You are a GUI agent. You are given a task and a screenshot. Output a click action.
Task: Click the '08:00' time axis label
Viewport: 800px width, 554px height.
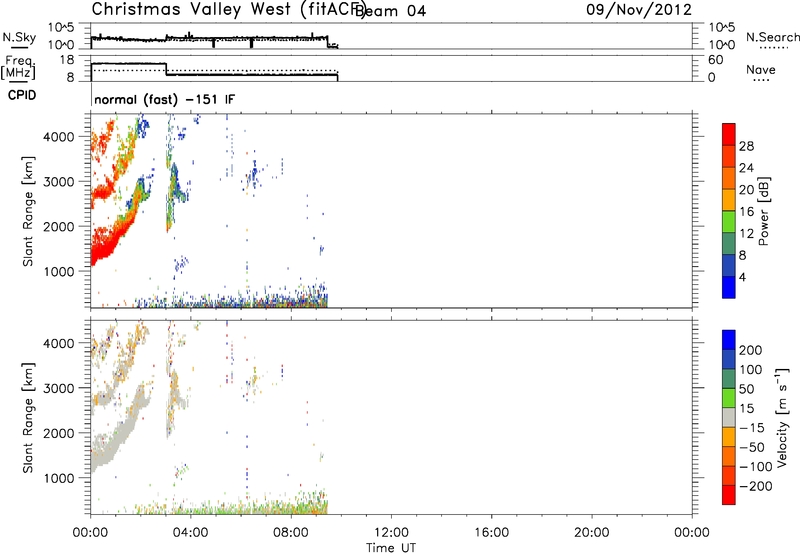[291, 533]
